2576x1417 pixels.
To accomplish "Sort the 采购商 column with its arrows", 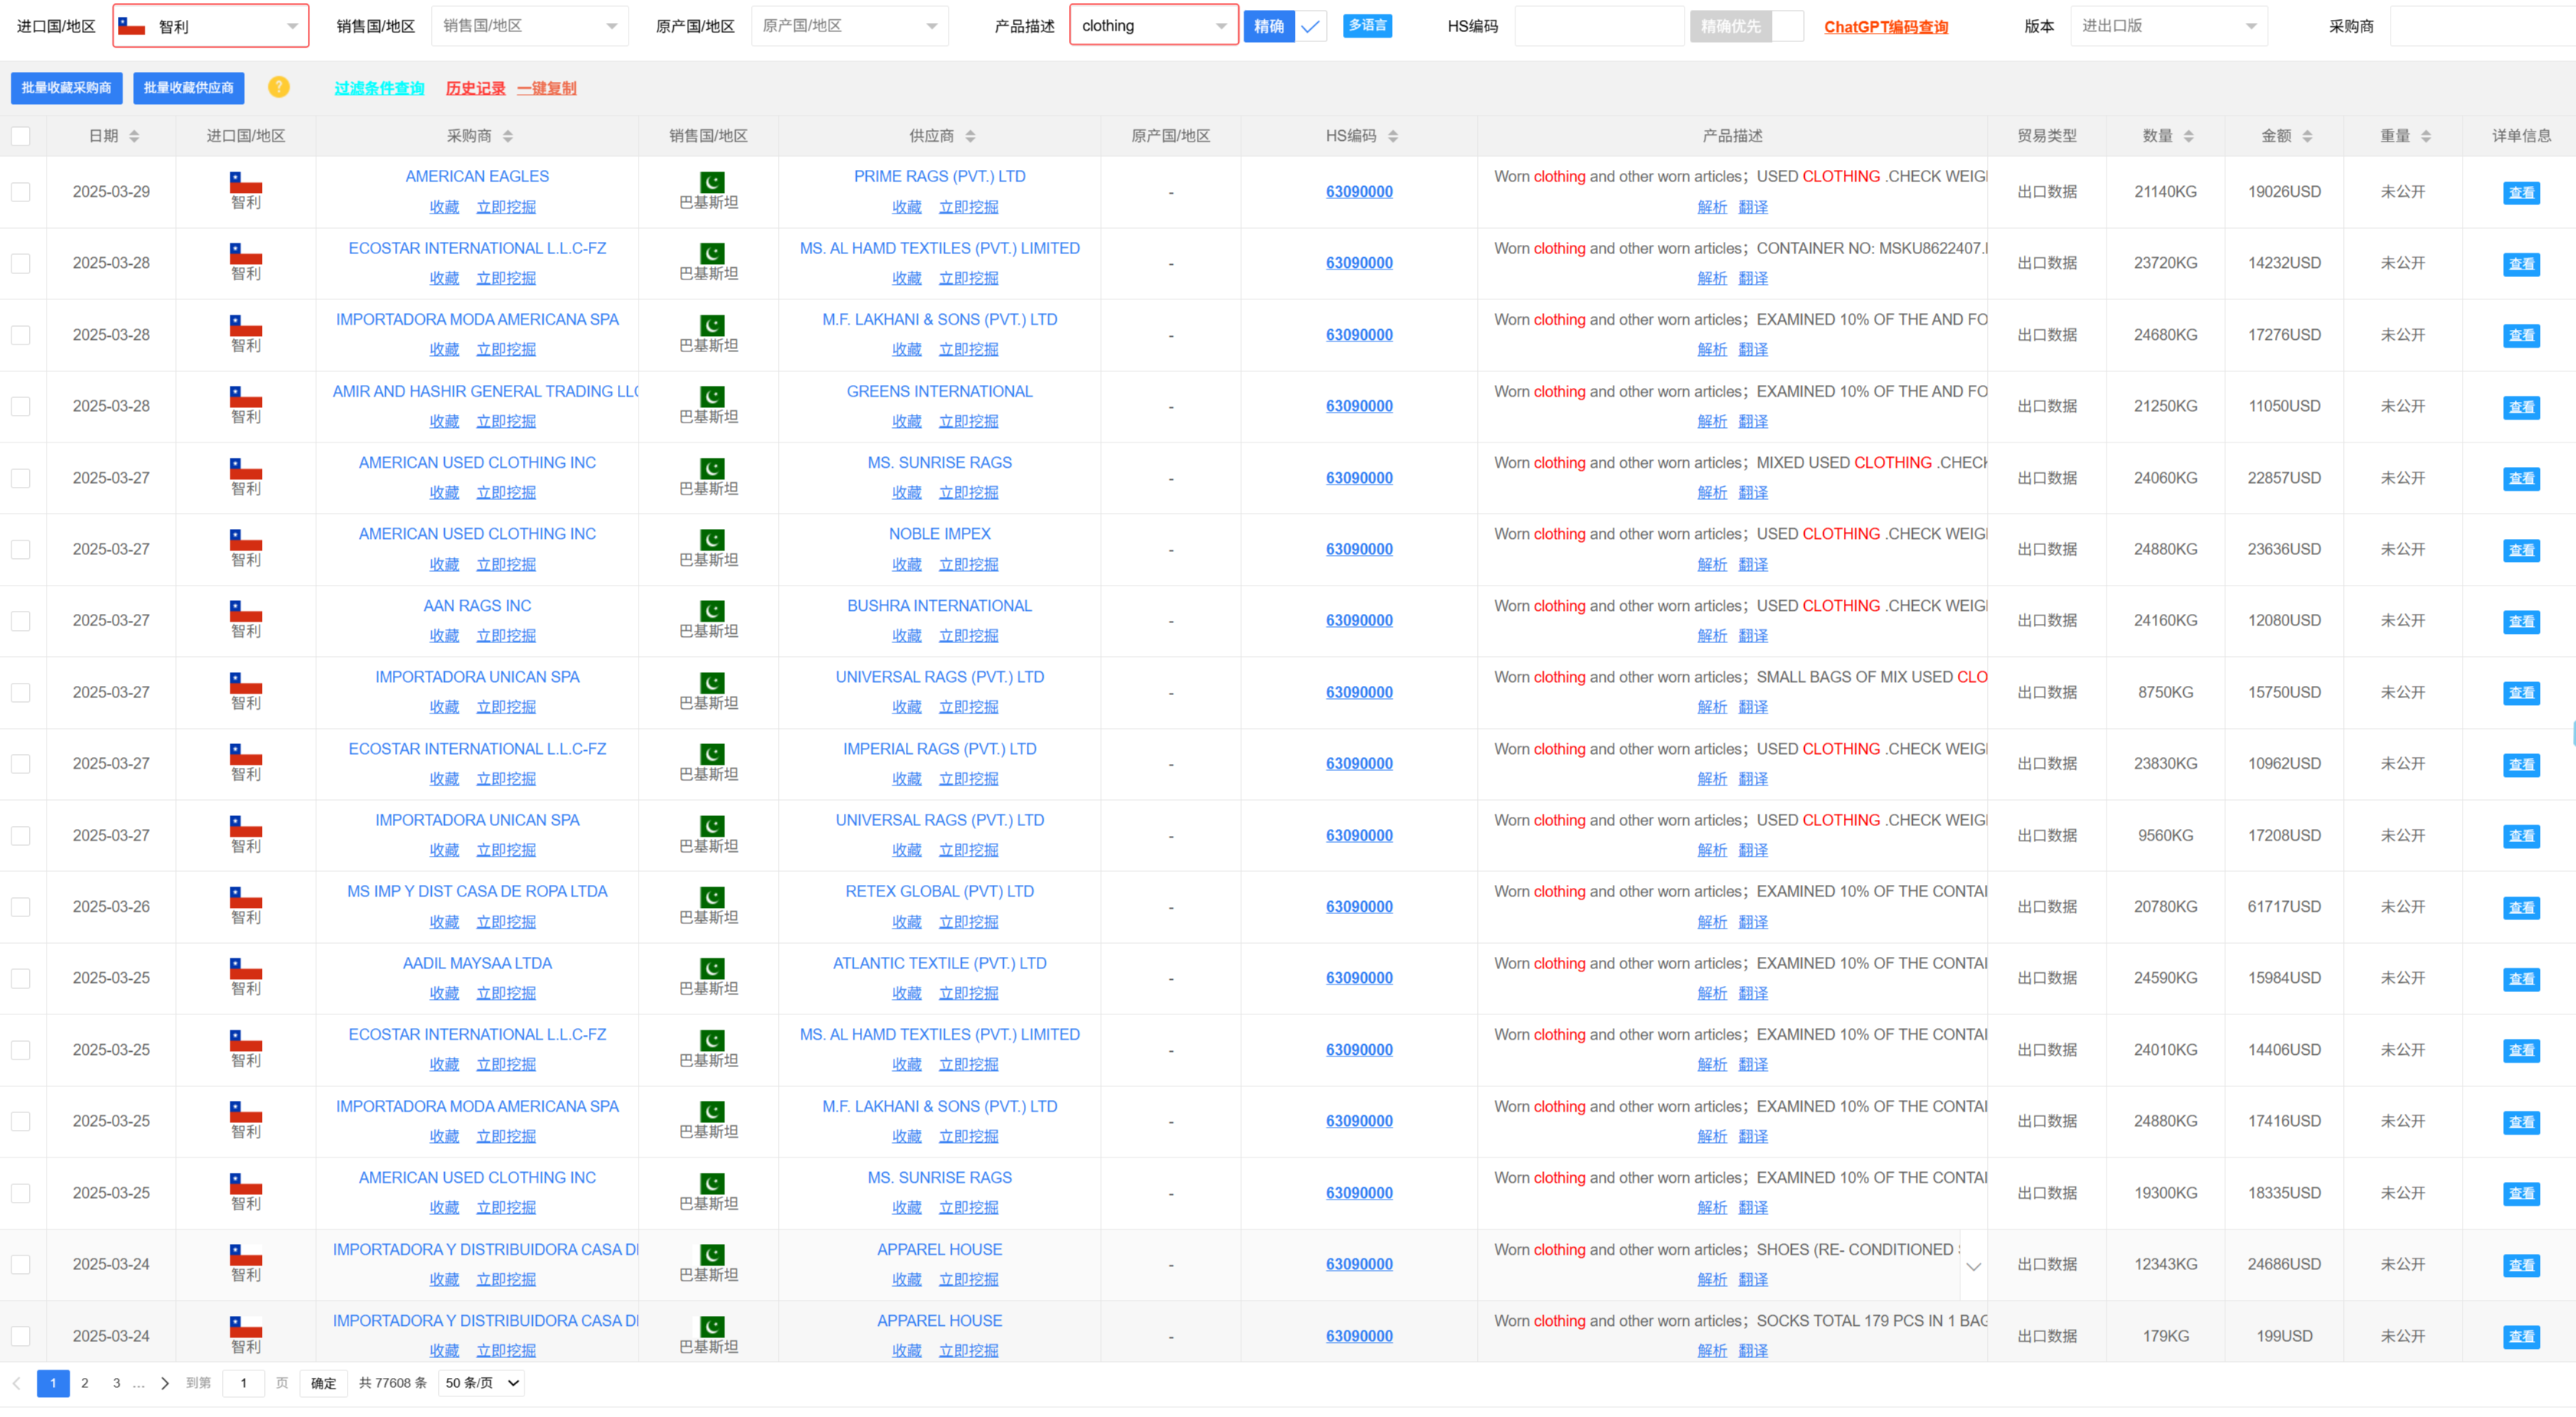I will pyautogui.click(x=508, y=136).
